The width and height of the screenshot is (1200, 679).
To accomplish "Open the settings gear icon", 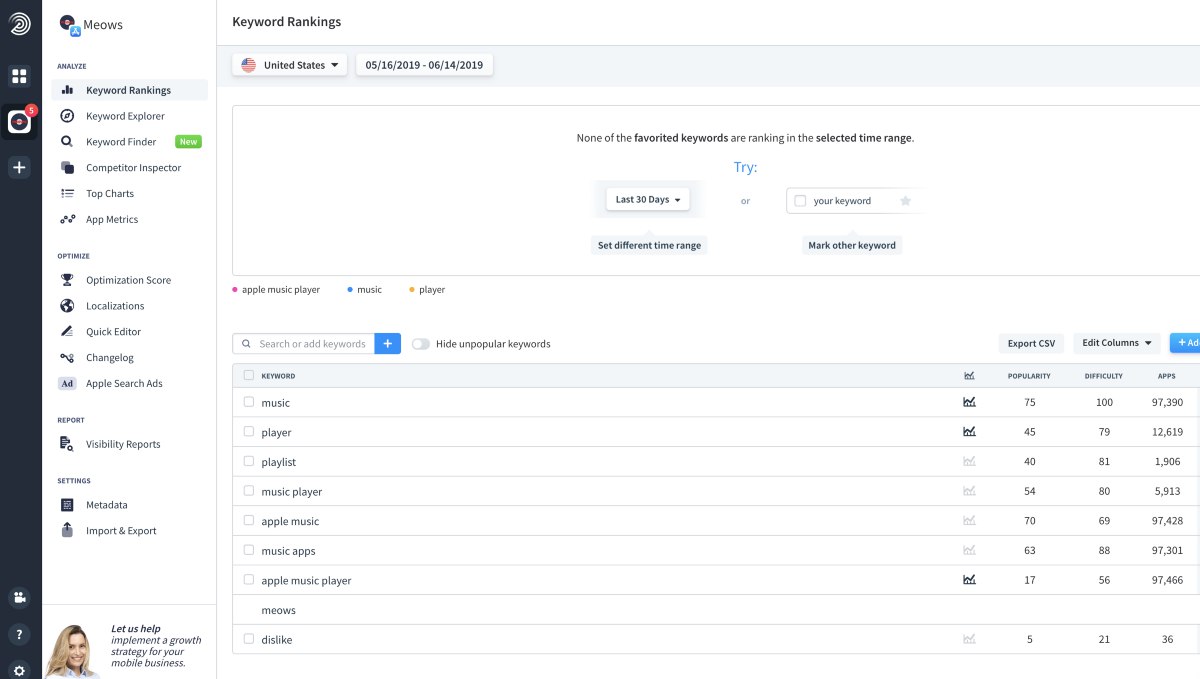I will [20, 669].
